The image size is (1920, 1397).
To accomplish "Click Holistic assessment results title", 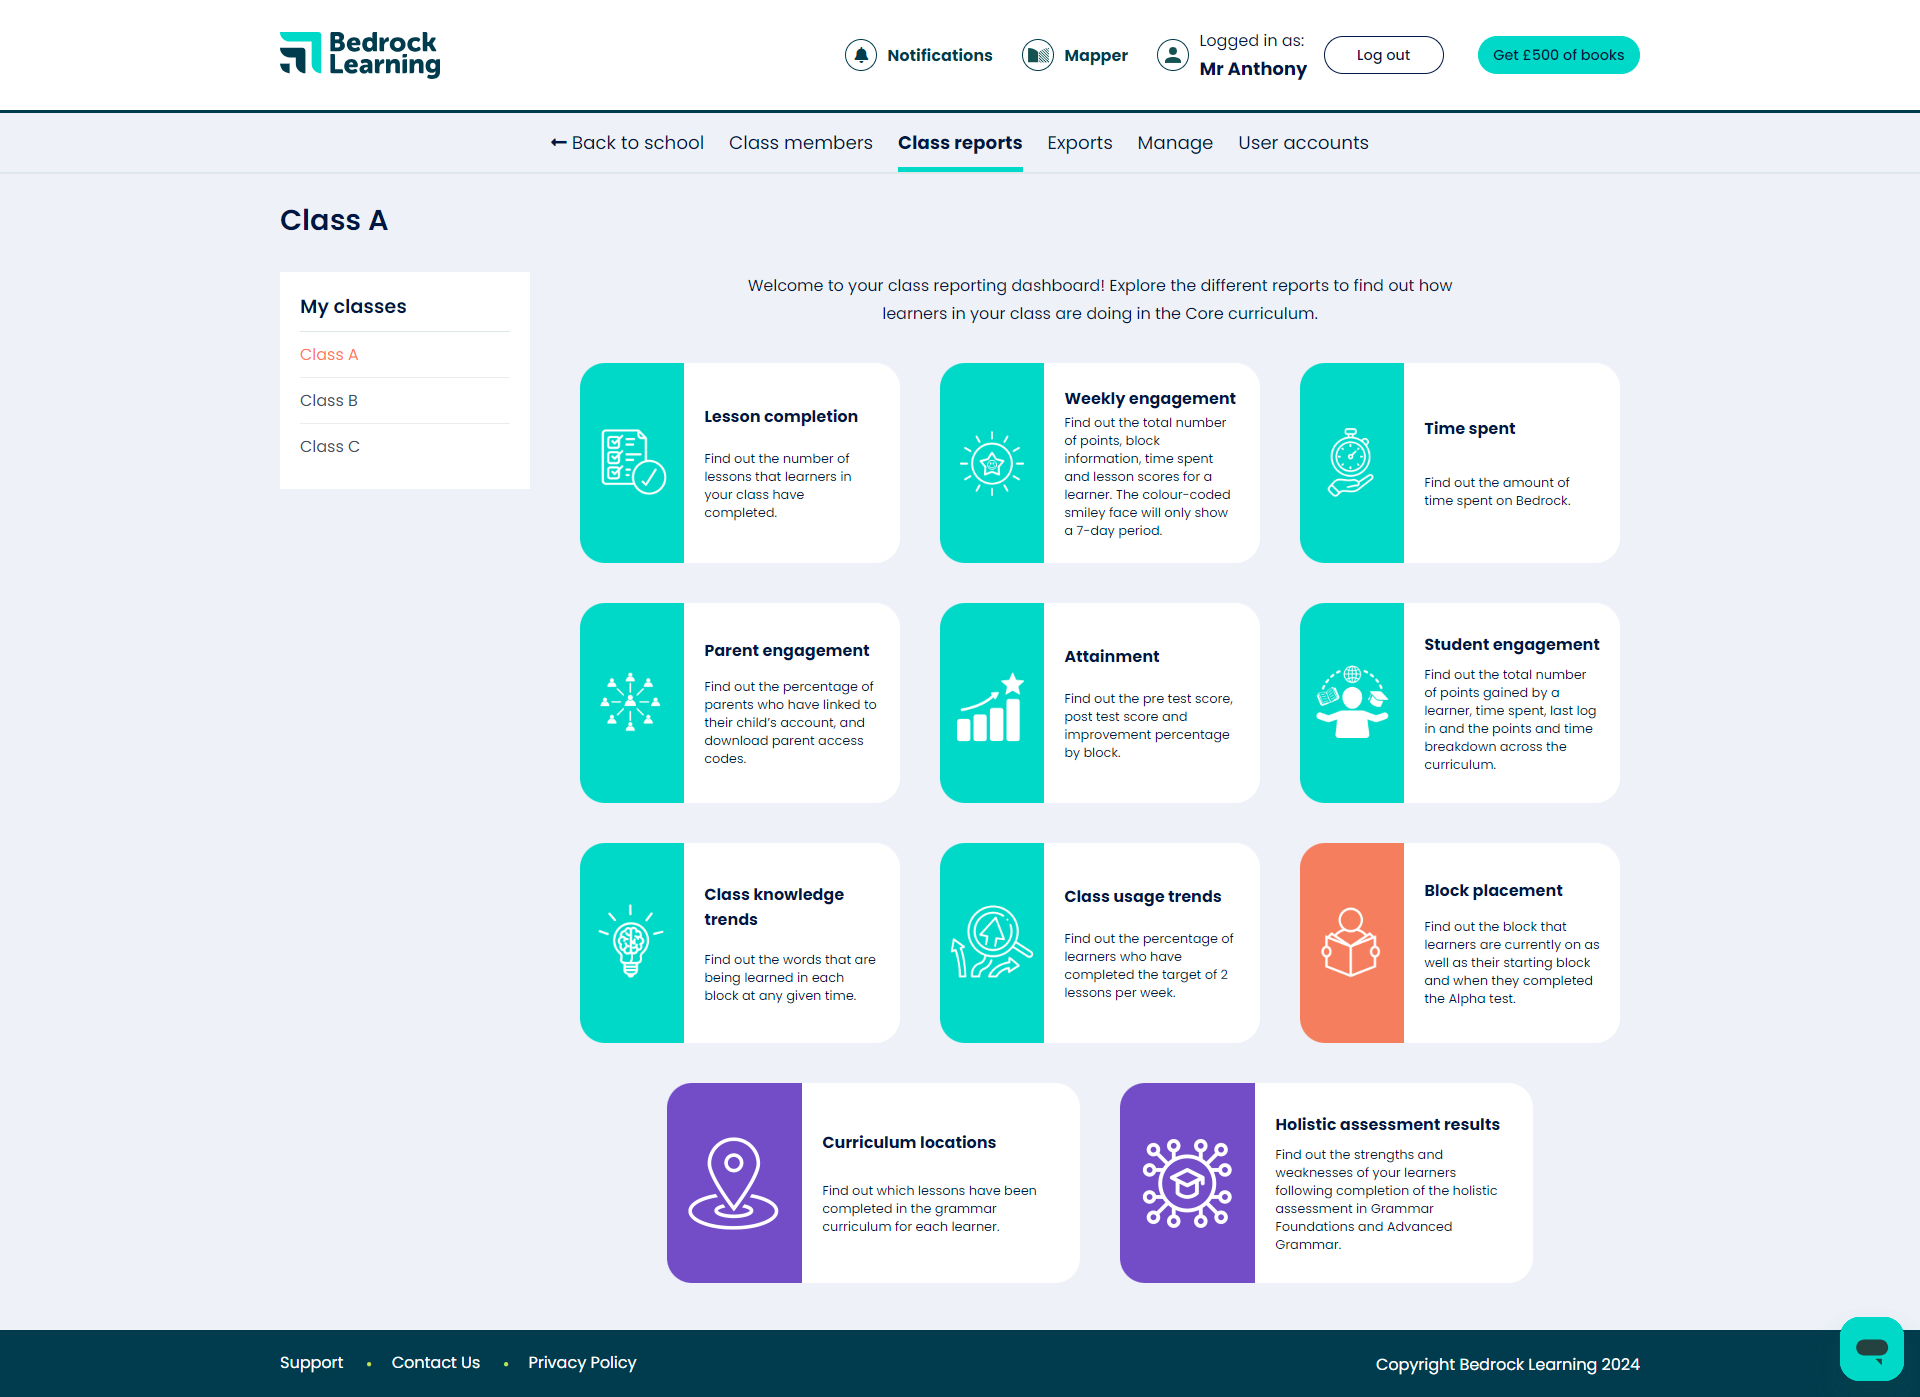I will [x=1388, y=1124].
